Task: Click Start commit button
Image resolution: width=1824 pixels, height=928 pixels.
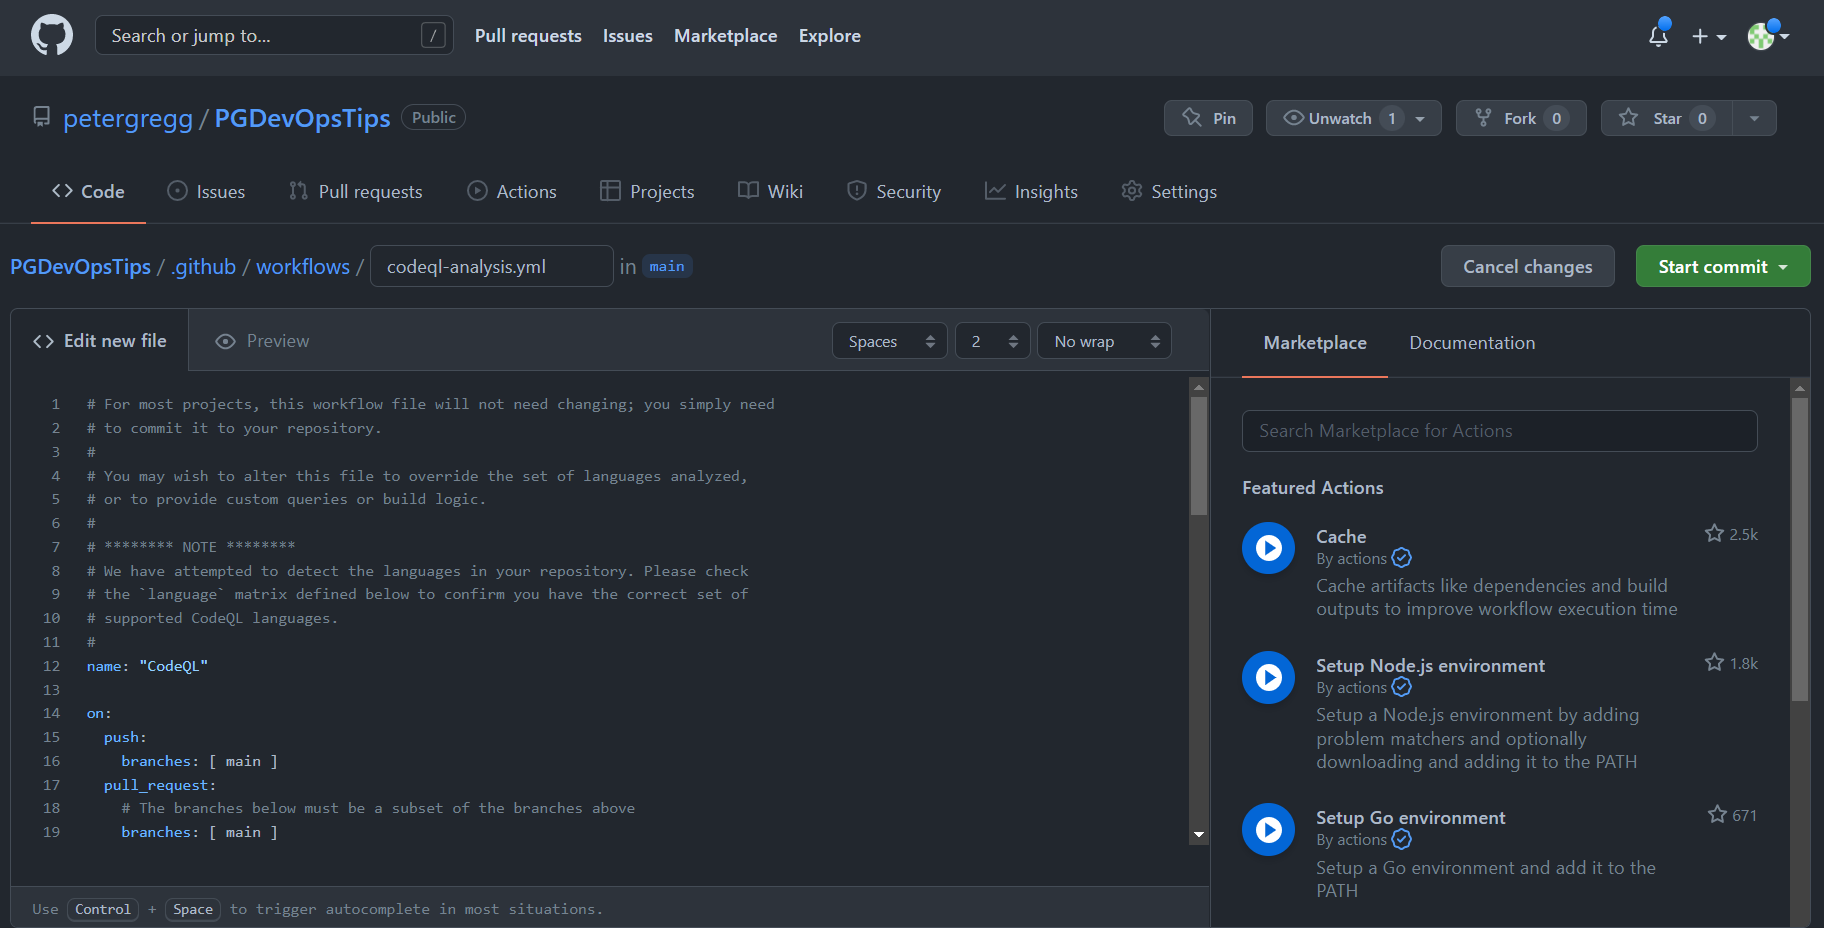Action: [x=1722, y=266]
